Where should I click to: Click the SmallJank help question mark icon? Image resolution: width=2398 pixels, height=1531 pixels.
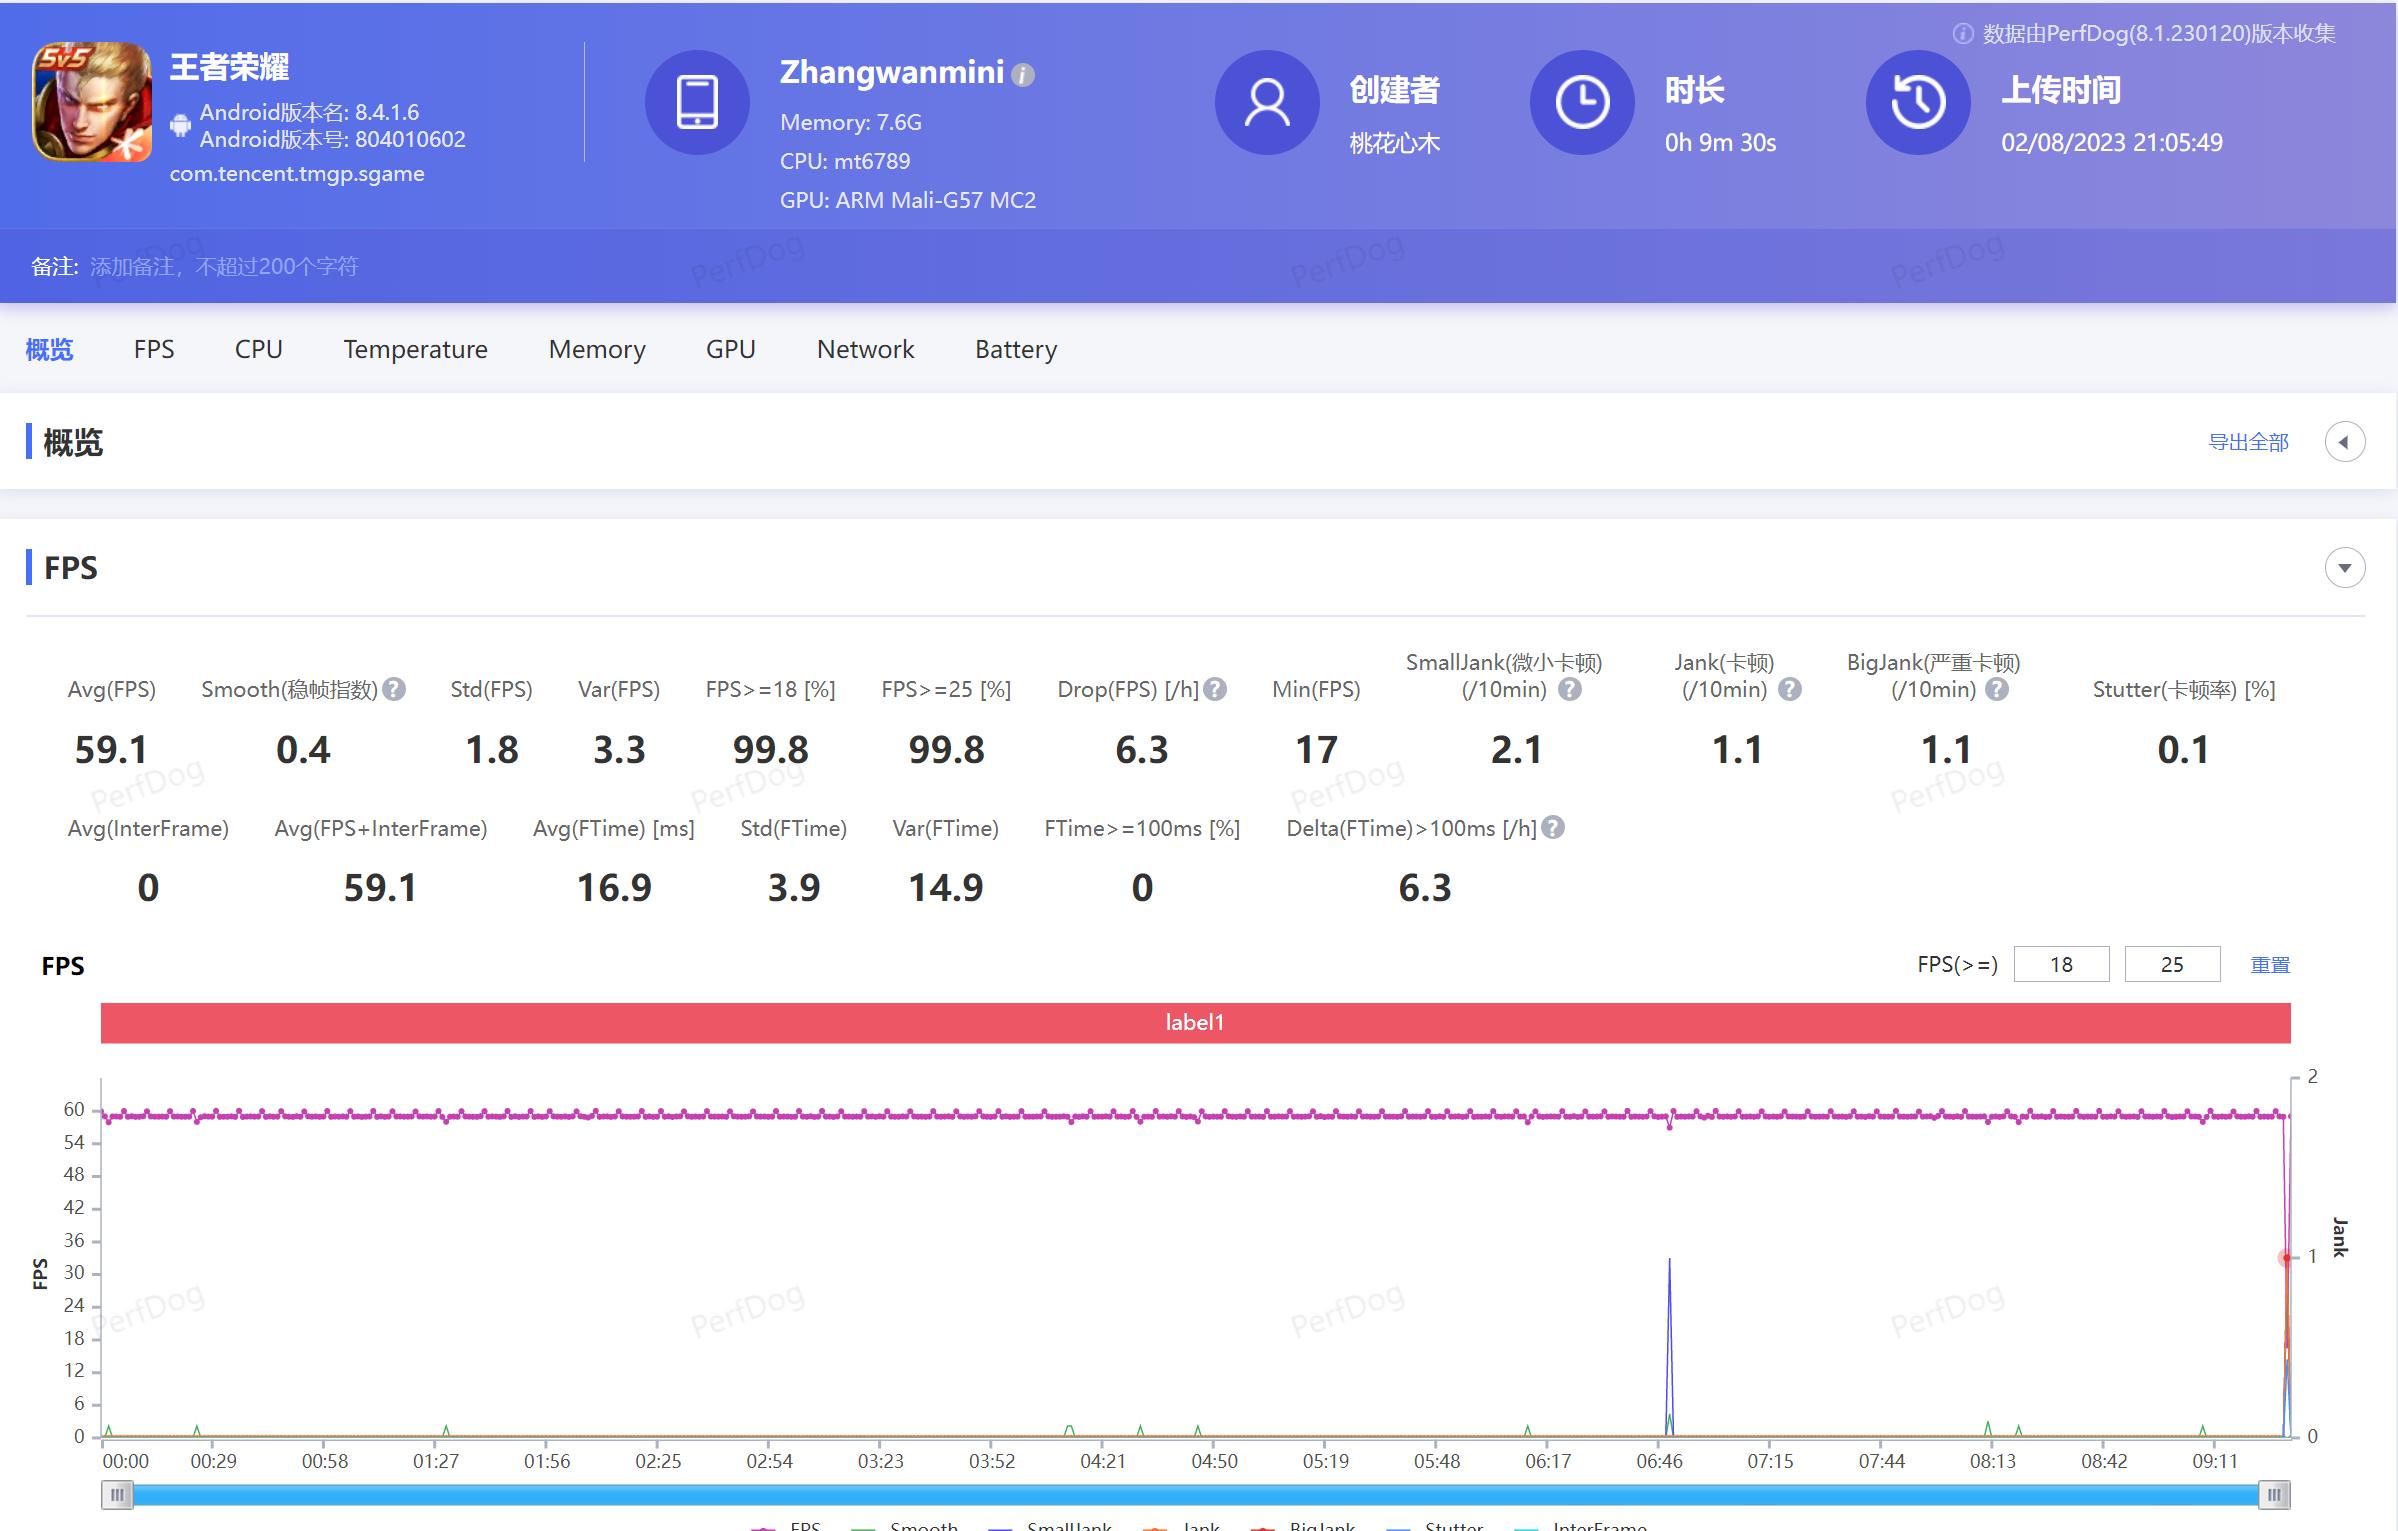point(1570,689)
